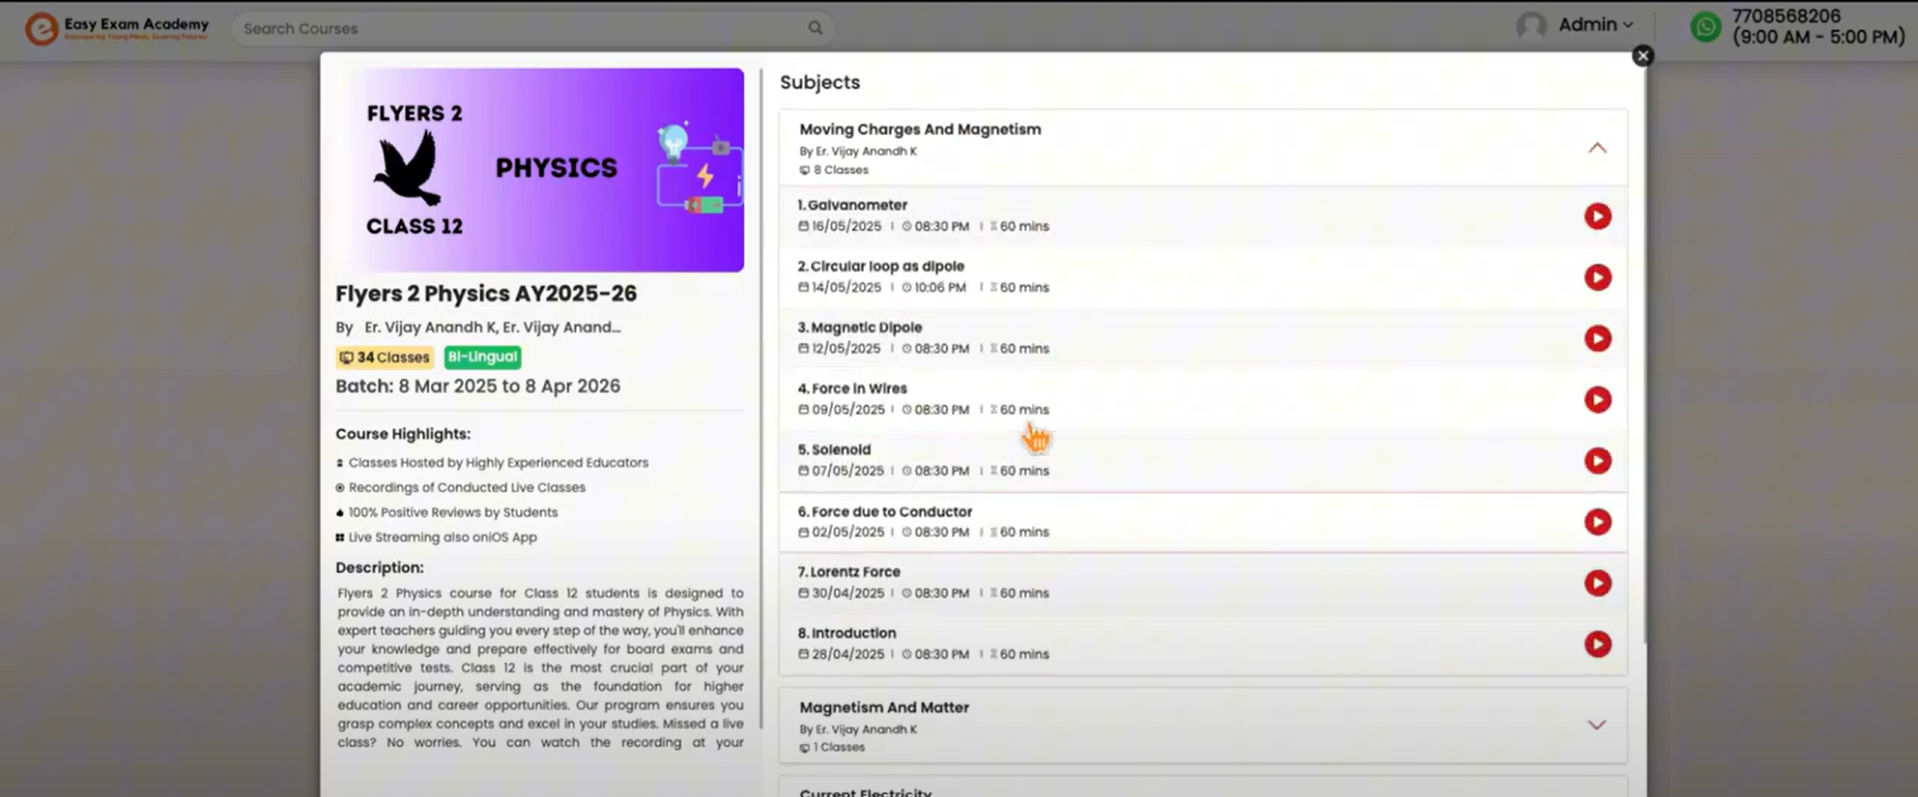This screenshot has height=797, width=1918.
Task: Play the Force due to Conductor class
Action: pyautogui.click(x=1597, y=522)
